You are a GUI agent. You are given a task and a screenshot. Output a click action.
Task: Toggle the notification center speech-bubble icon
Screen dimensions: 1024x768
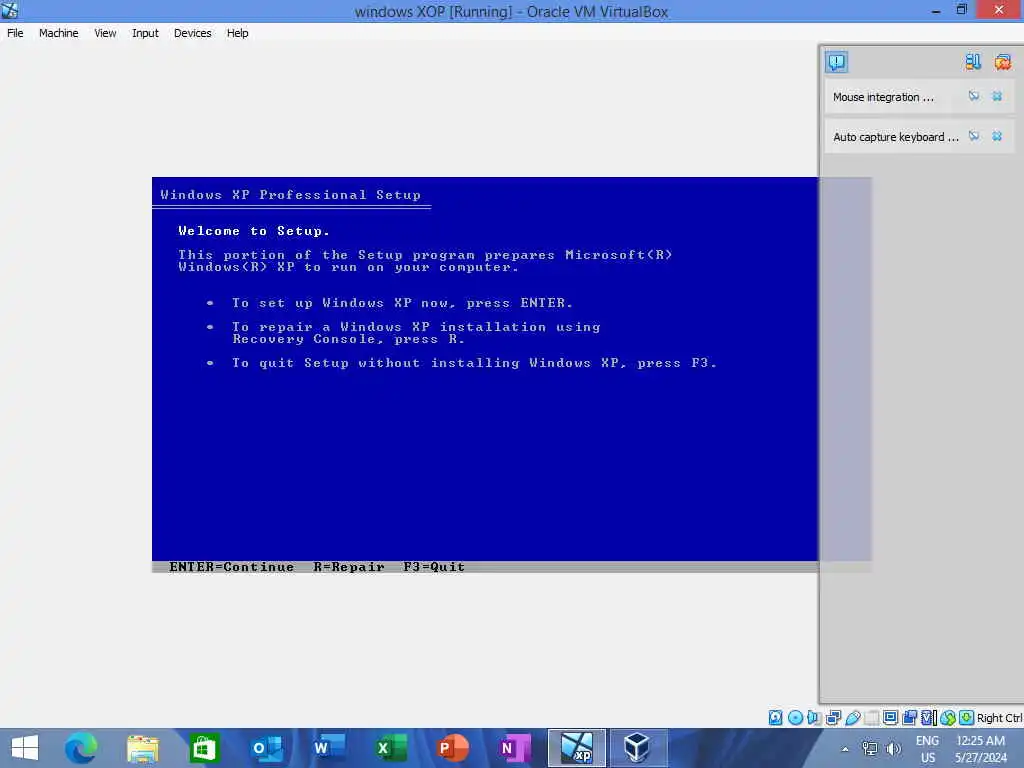tap(837, 62)
